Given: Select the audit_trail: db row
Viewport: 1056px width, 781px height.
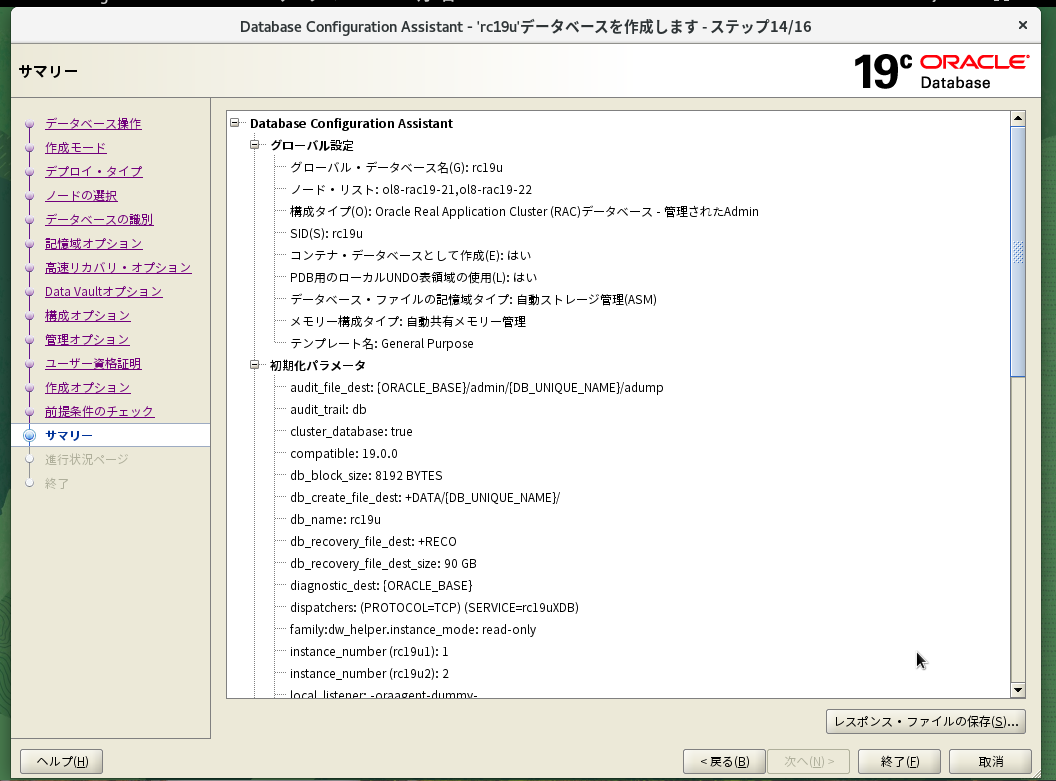Looking at the screenshot, I should coord(328,409).
